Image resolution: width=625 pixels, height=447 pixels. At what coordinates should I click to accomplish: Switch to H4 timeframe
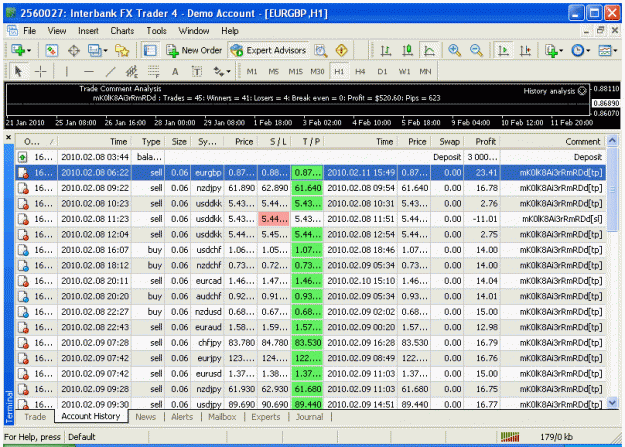tap(360, 71)
